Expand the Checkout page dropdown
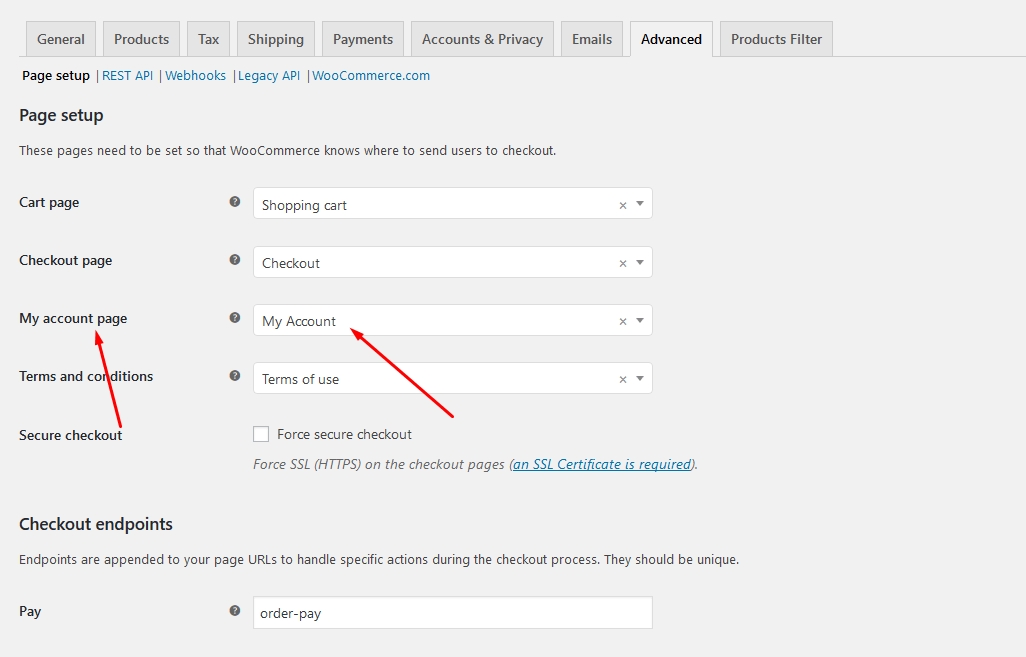Screen dimensions: 1026x657 tap(640, 262)
